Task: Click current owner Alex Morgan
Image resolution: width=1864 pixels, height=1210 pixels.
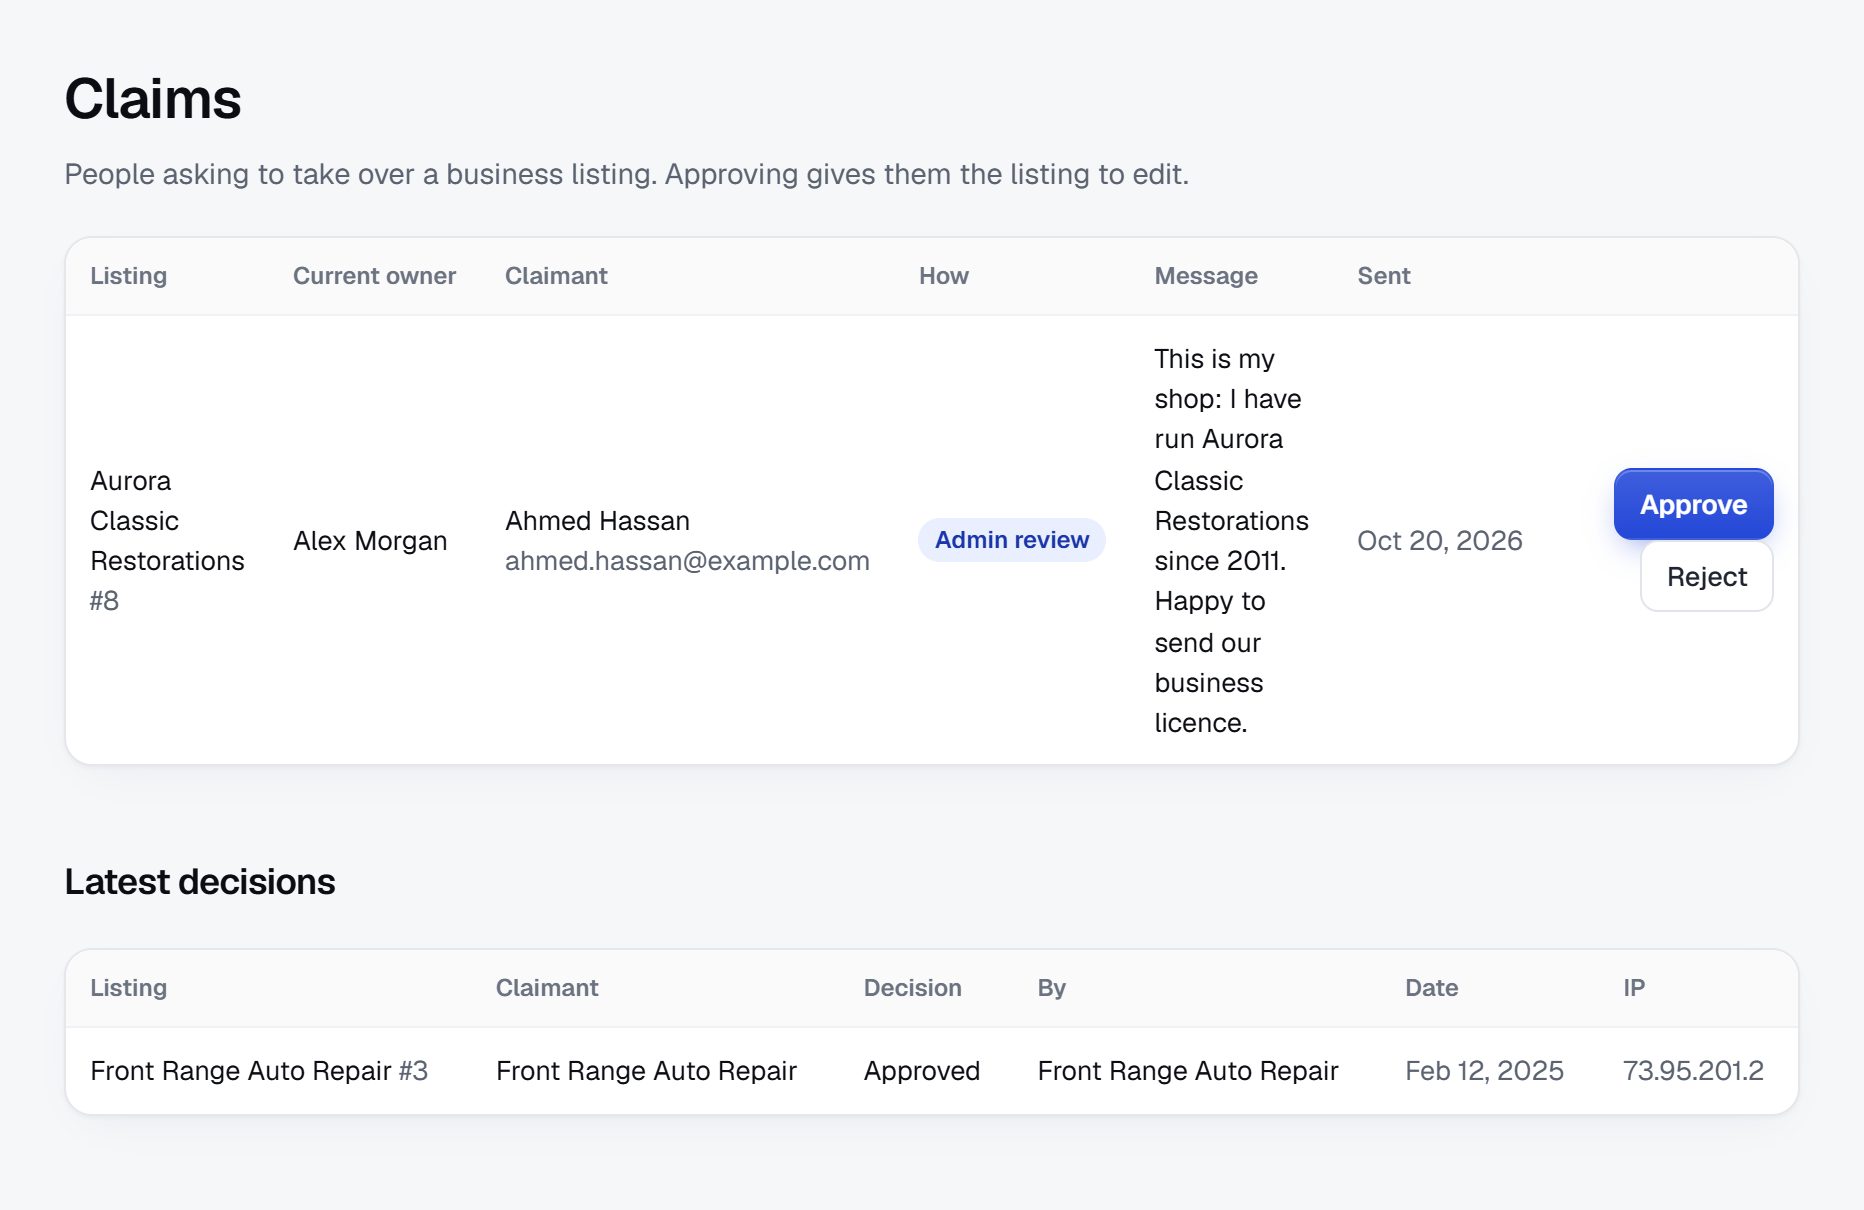Action: [370, 541]
